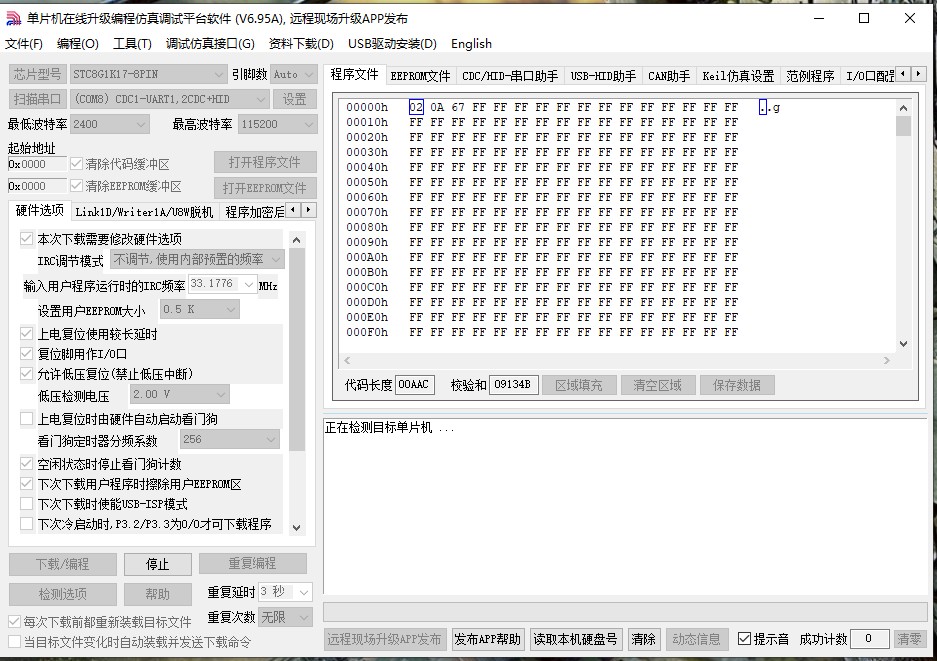The width and height of the screenshot is (937, 661).
Task: Open the EEPROM size 0.5 K dropdown
Action: [199, 310]
